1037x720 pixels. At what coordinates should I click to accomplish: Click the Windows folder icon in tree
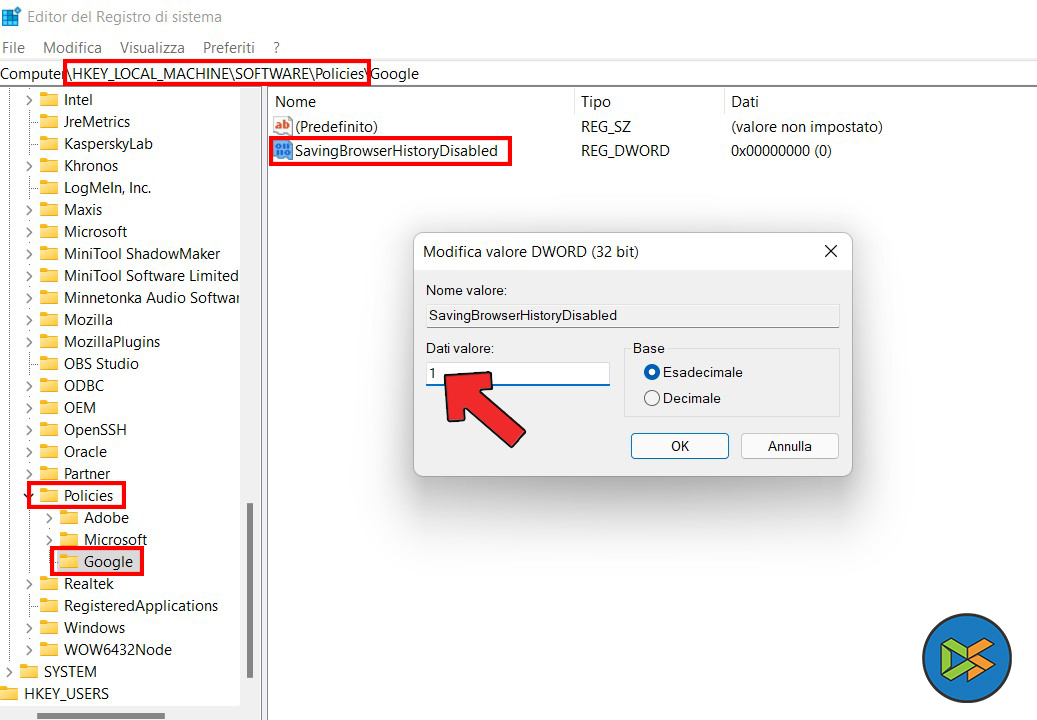[49, 627]
